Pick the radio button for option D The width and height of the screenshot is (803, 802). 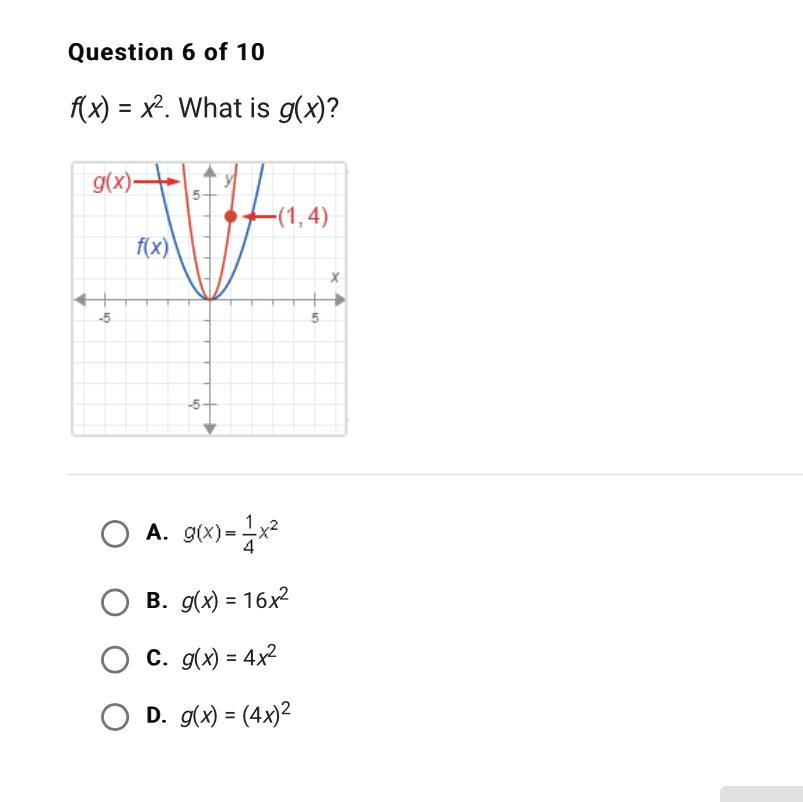pos(115,716)
